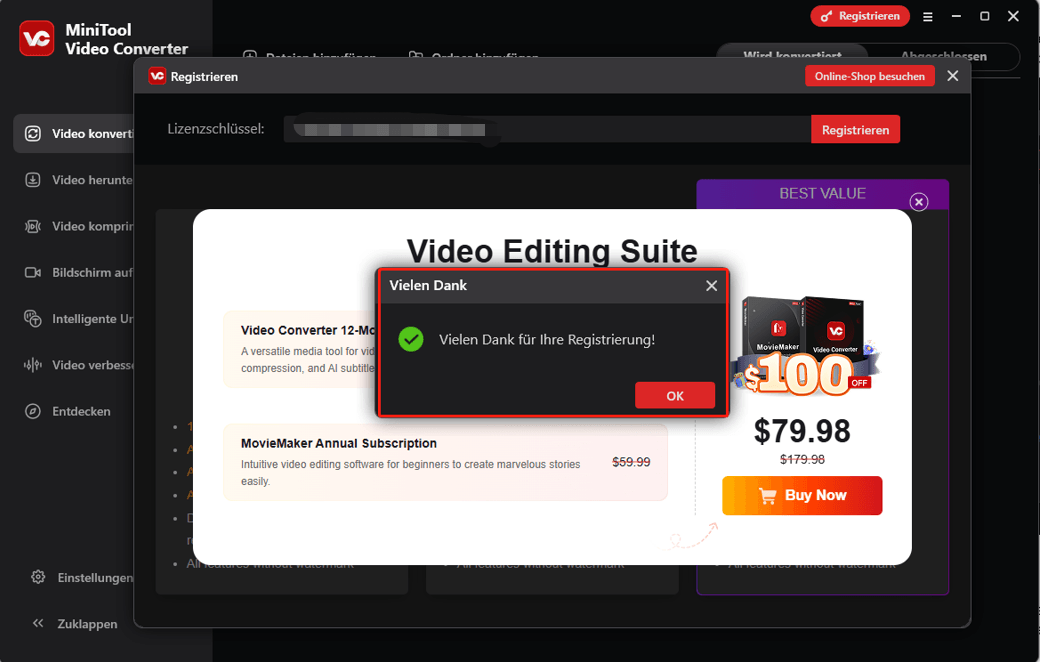Click the strikethrough $179.98 price
Screen dimensions: 1040x662
(802, 460)
